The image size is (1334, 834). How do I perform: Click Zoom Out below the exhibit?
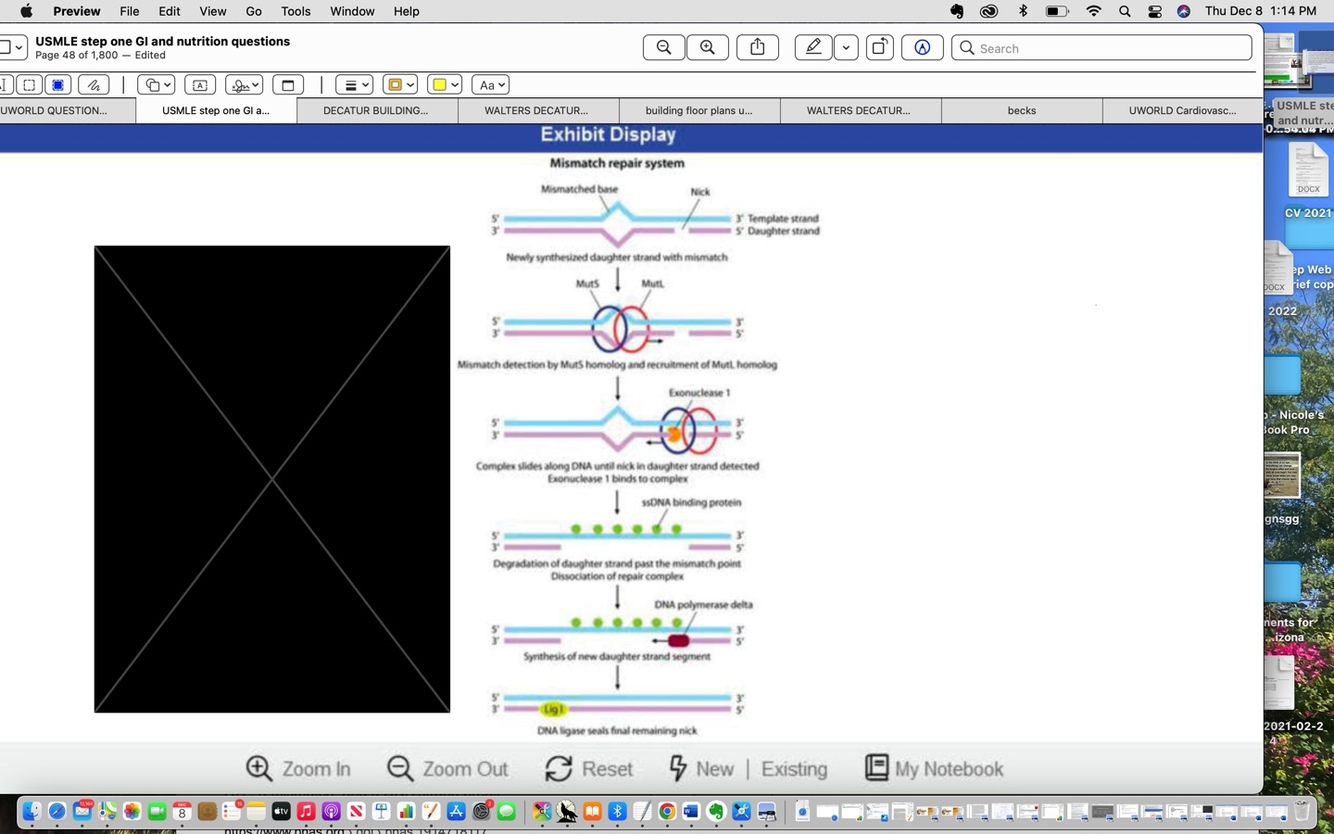click(x=447, y=769)
